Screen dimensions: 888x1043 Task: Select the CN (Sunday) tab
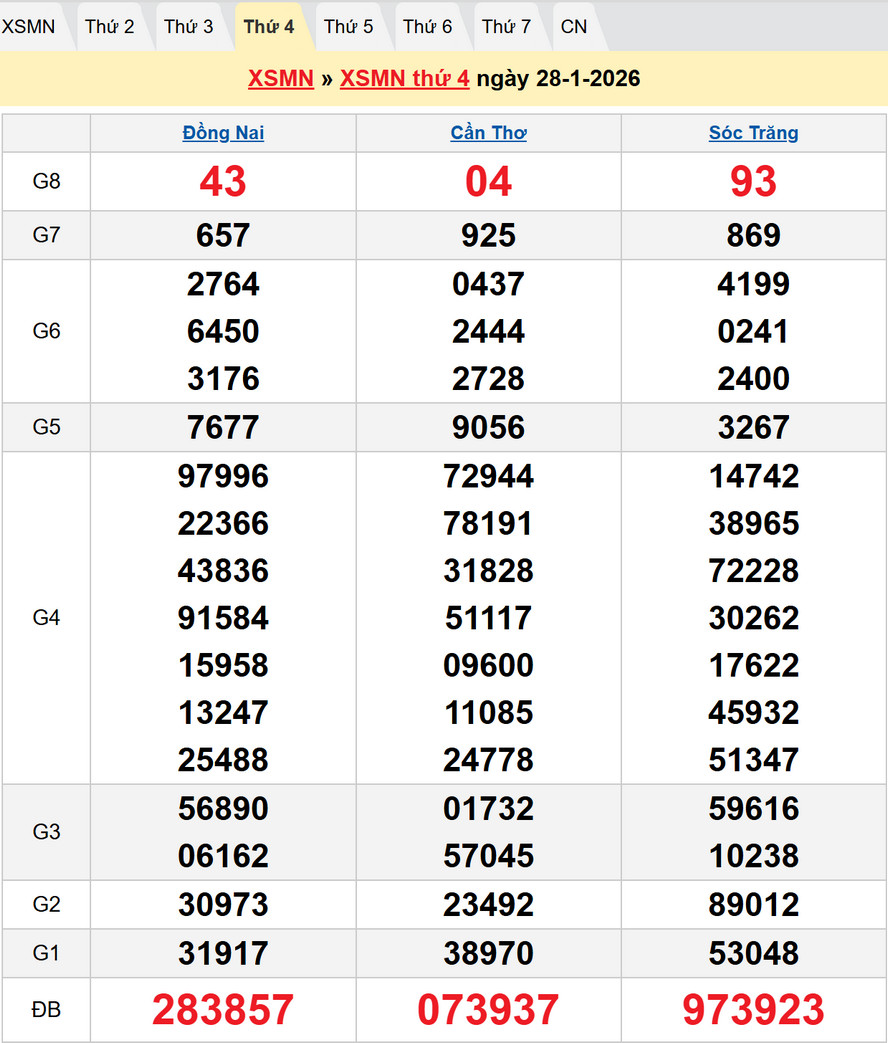pos(574,27)
